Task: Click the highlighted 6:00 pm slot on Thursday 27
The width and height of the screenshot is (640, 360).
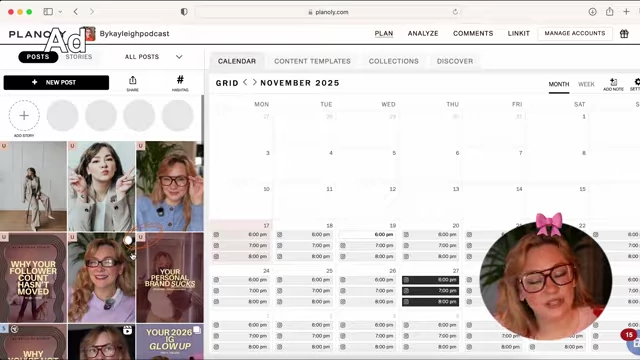Action: 431,280
